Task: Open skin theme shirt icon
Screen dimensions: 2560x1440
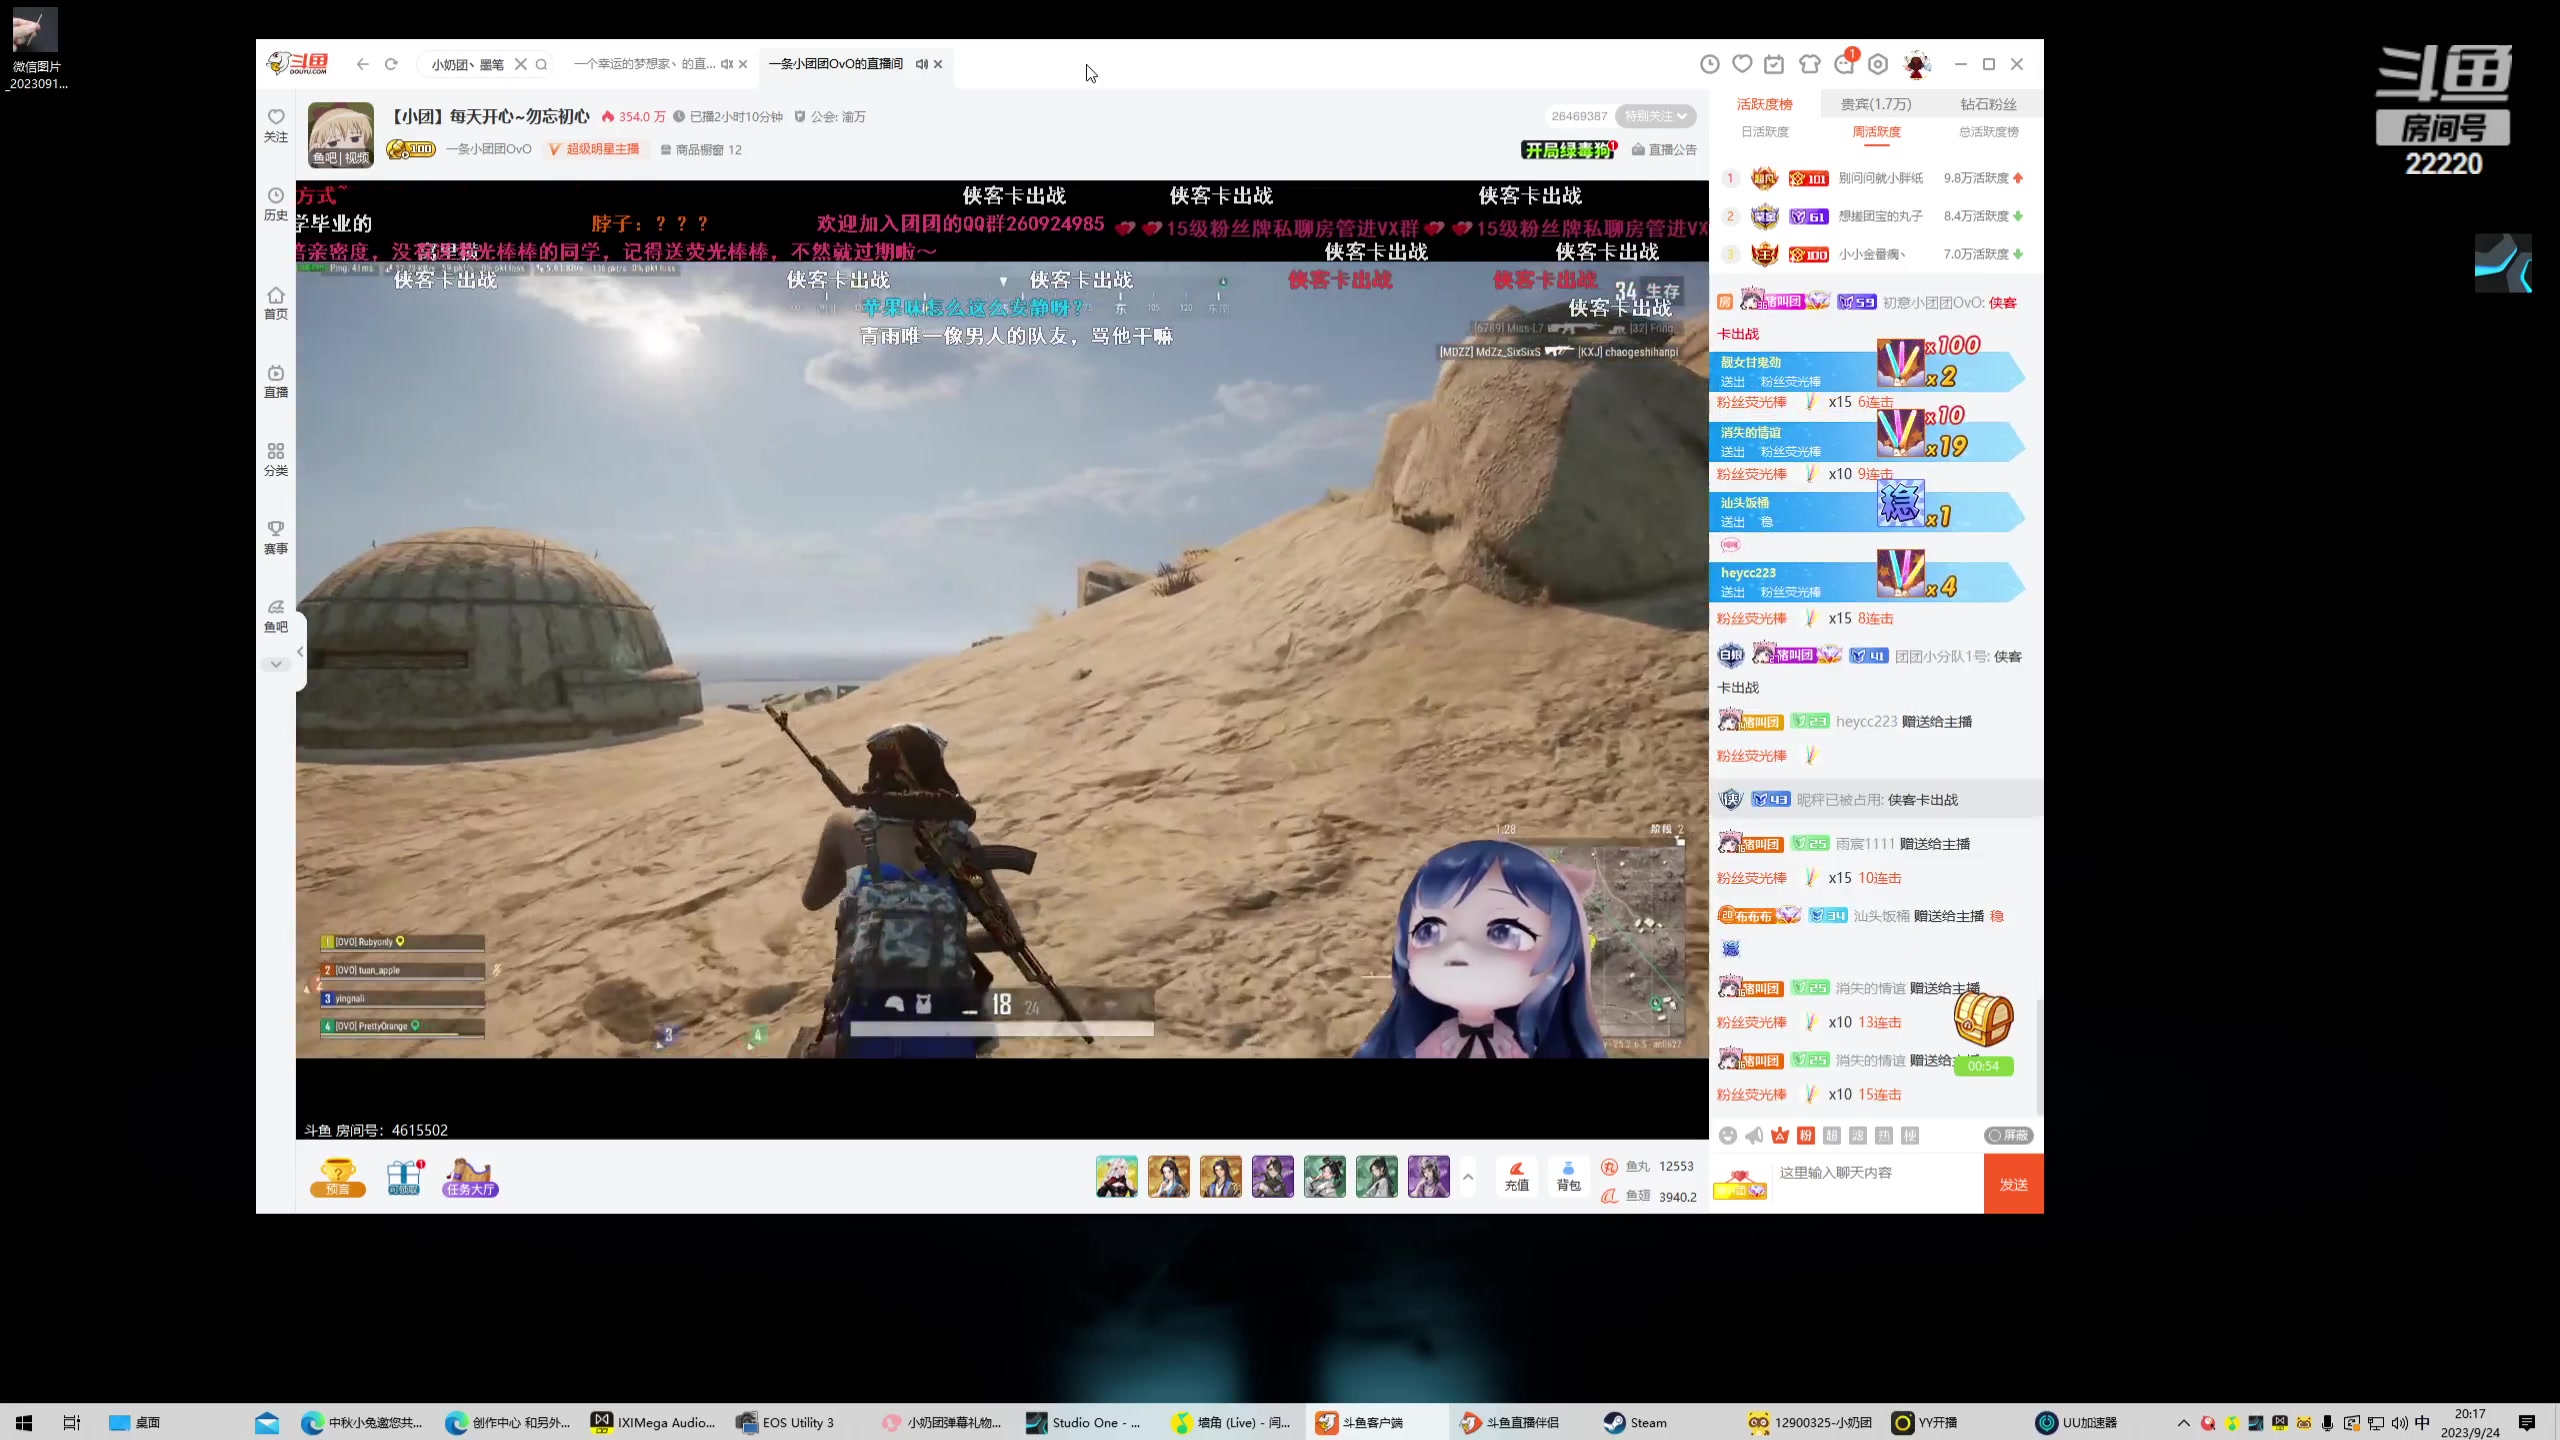Action: point(1809,64)
